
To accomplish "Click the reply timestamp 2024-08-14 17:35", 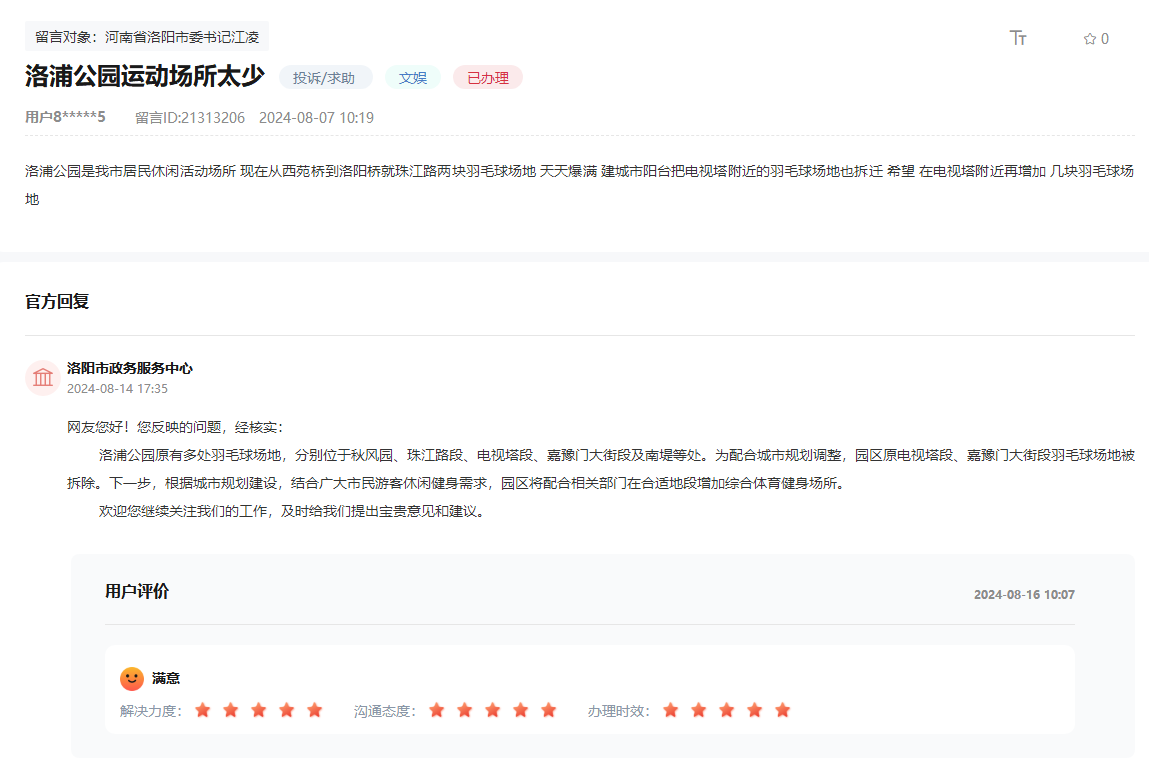I will coord(115,386).
